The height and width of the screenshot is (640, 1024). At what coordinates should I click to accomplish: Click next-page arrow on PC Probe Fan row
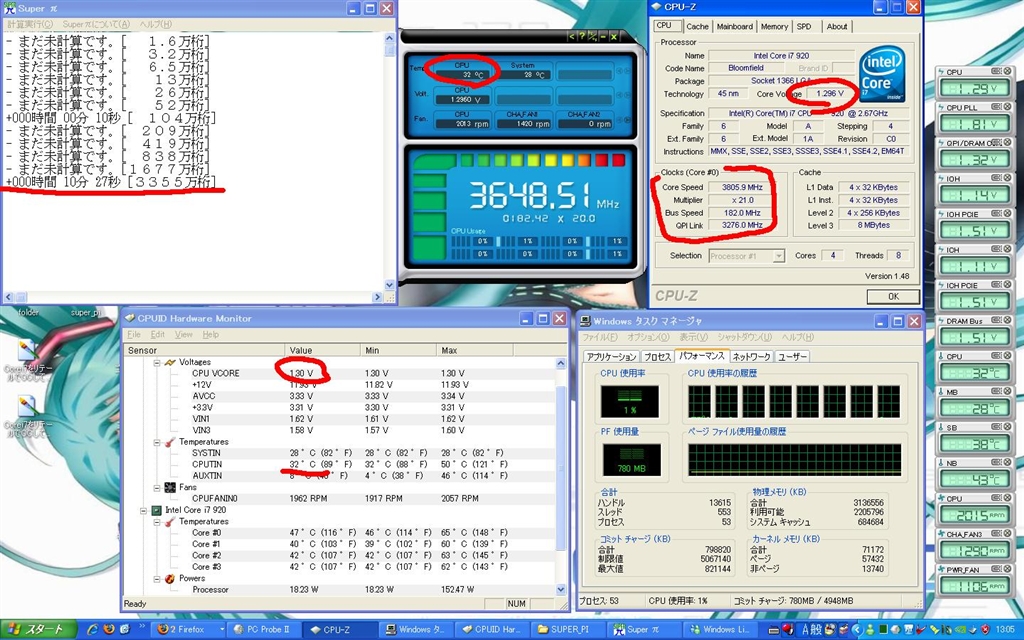pos(627,120)
